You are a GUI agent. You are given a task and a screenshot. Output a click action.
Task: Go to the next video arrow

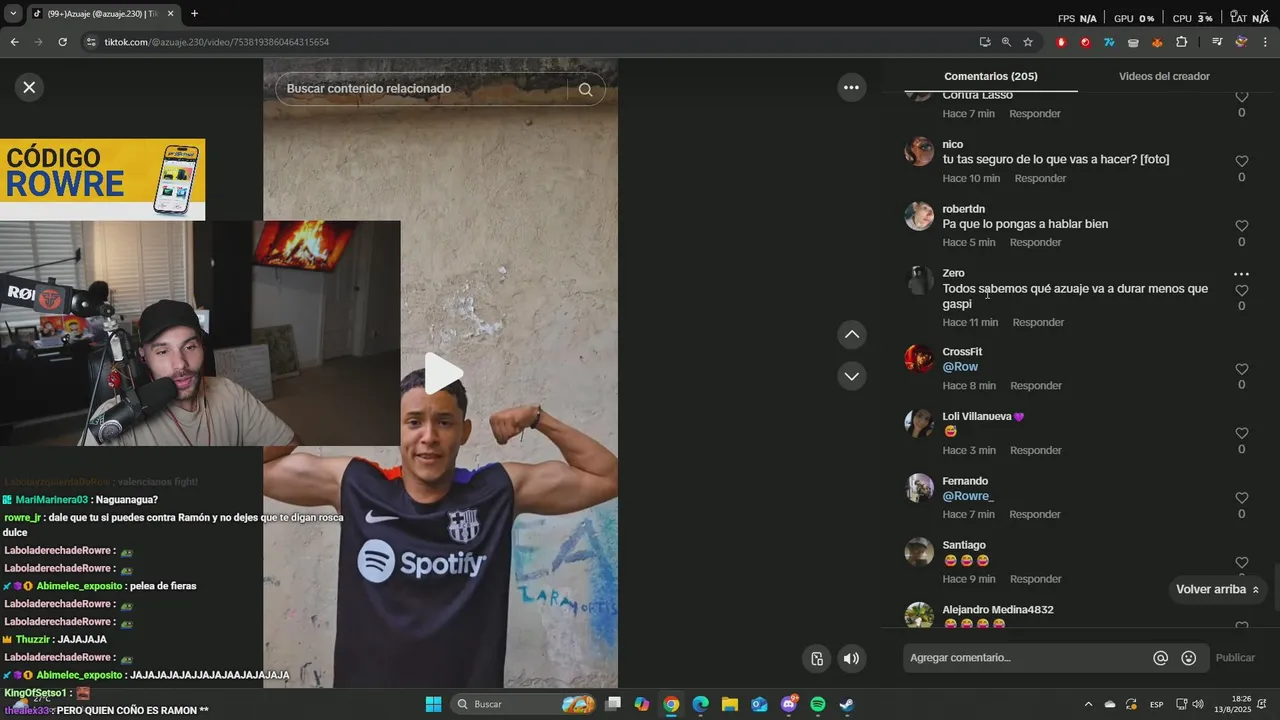click(851, 376)
